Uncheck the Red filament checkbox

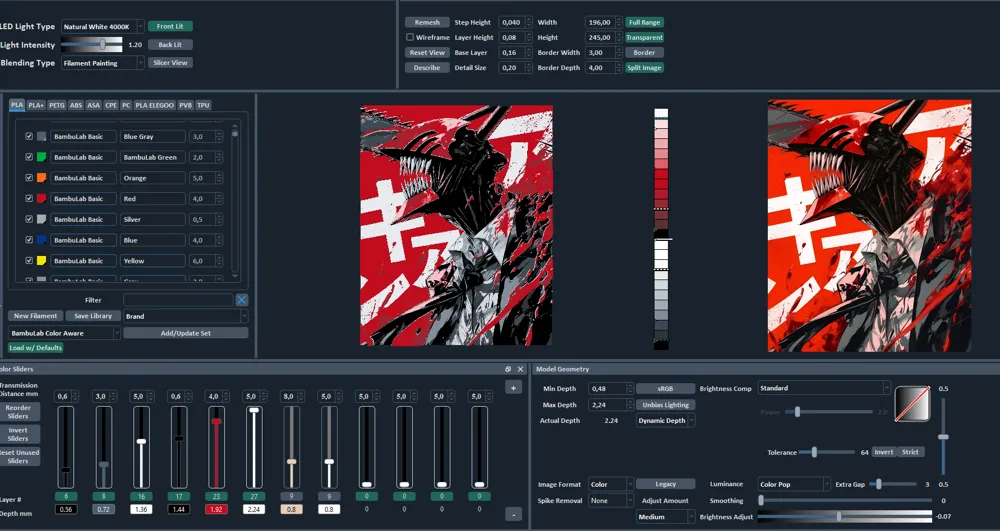[29, 198]
